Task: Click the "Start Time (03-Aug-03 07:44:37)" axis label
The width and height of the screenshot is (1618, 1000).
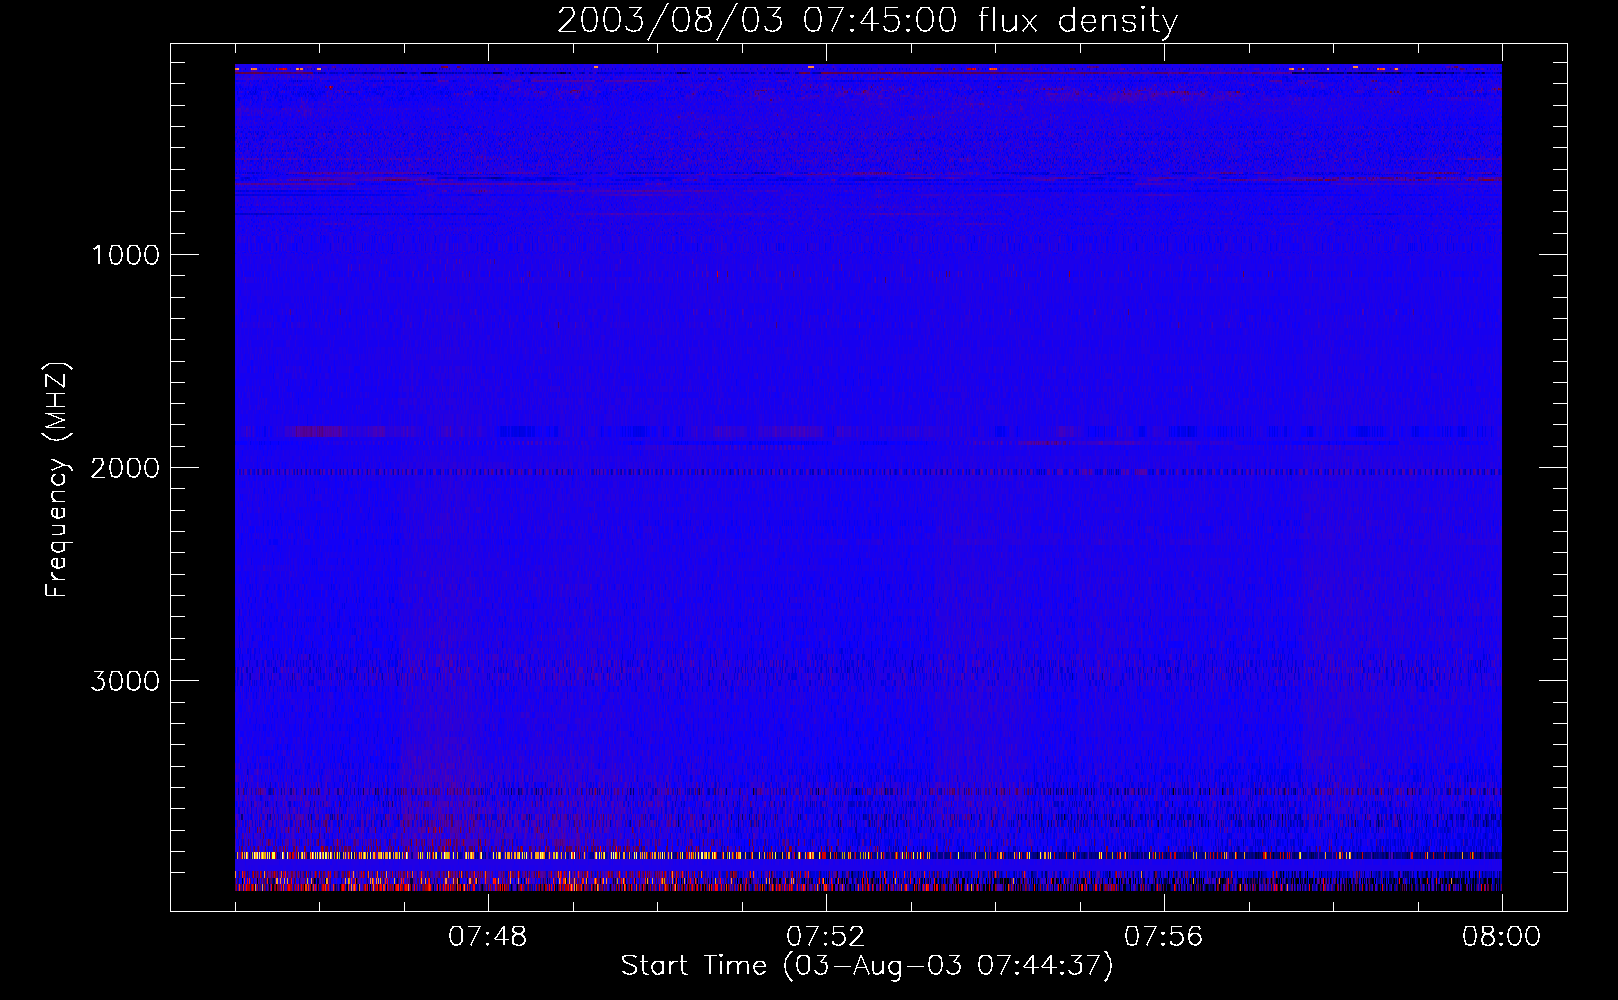Action: tap(867, 966)
